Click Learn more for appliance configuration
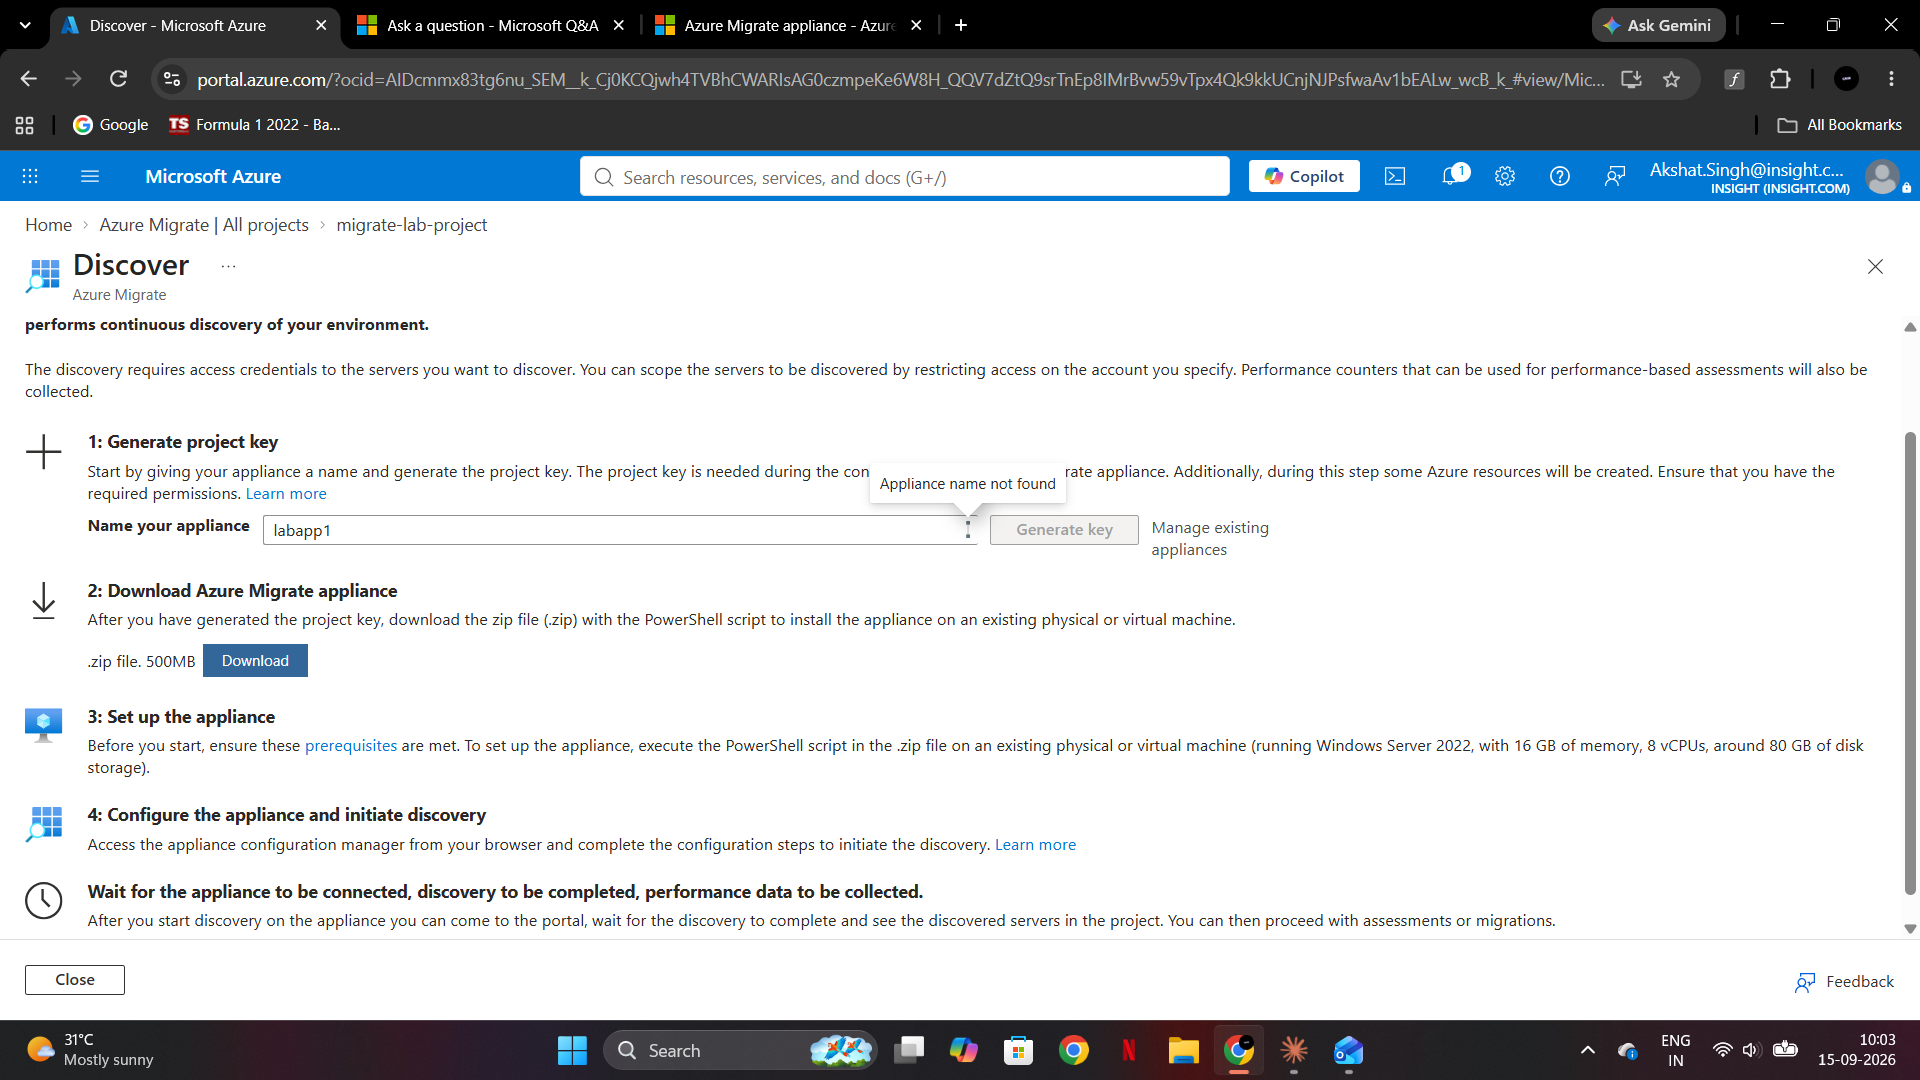This screenshot has width=1920, height=1080. pos(1035,845)
